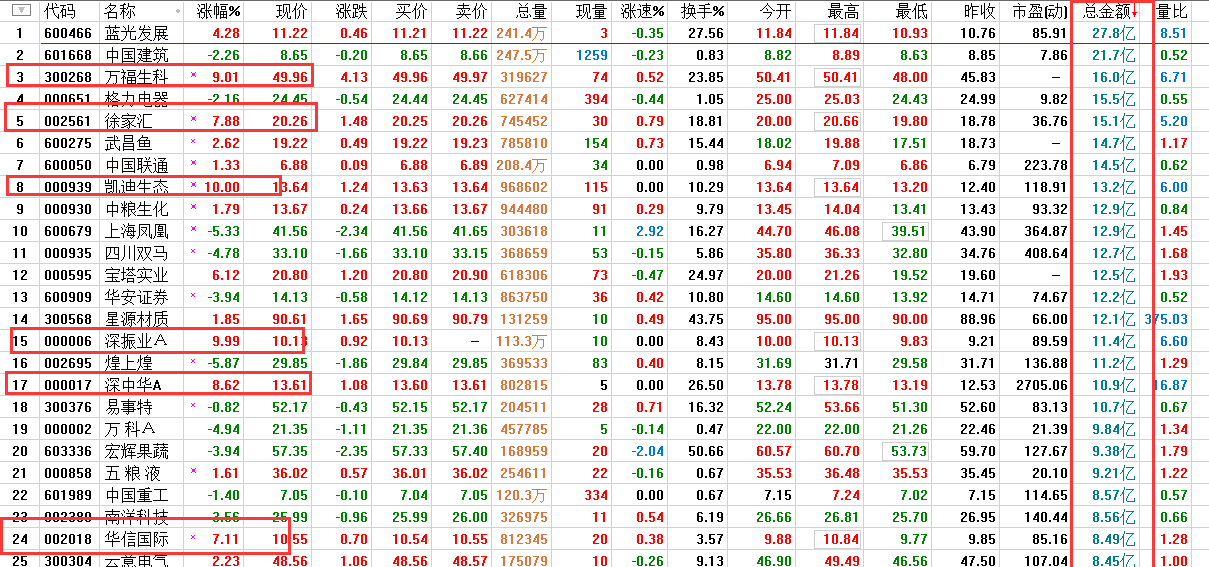This screenshot has height=567, width=1209.
Task: Select 深中华A stock name
Action: 133,385
